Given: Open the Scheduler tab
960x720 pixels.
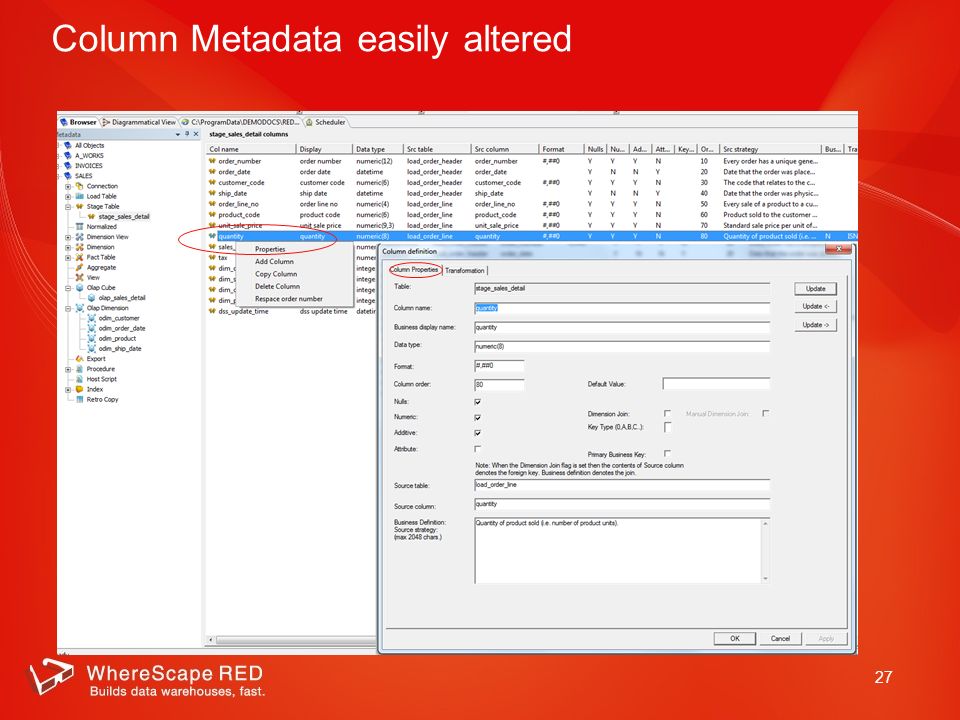Looking at the screenshot, I should (x=326, y=122).
